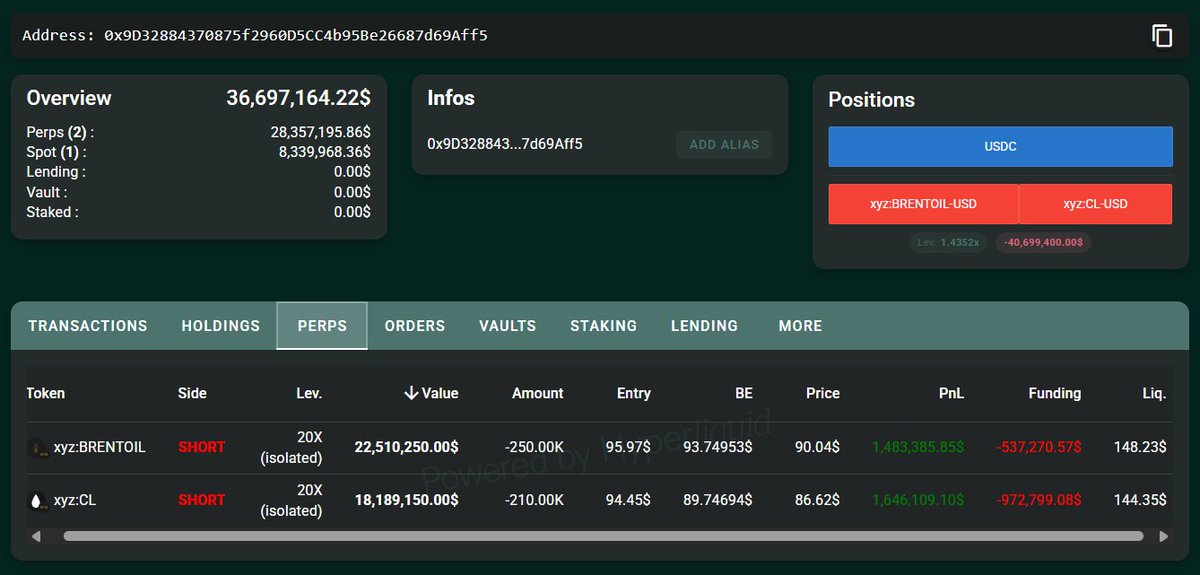
Task: Click the ADD ALIAS button
Action: 724,145
